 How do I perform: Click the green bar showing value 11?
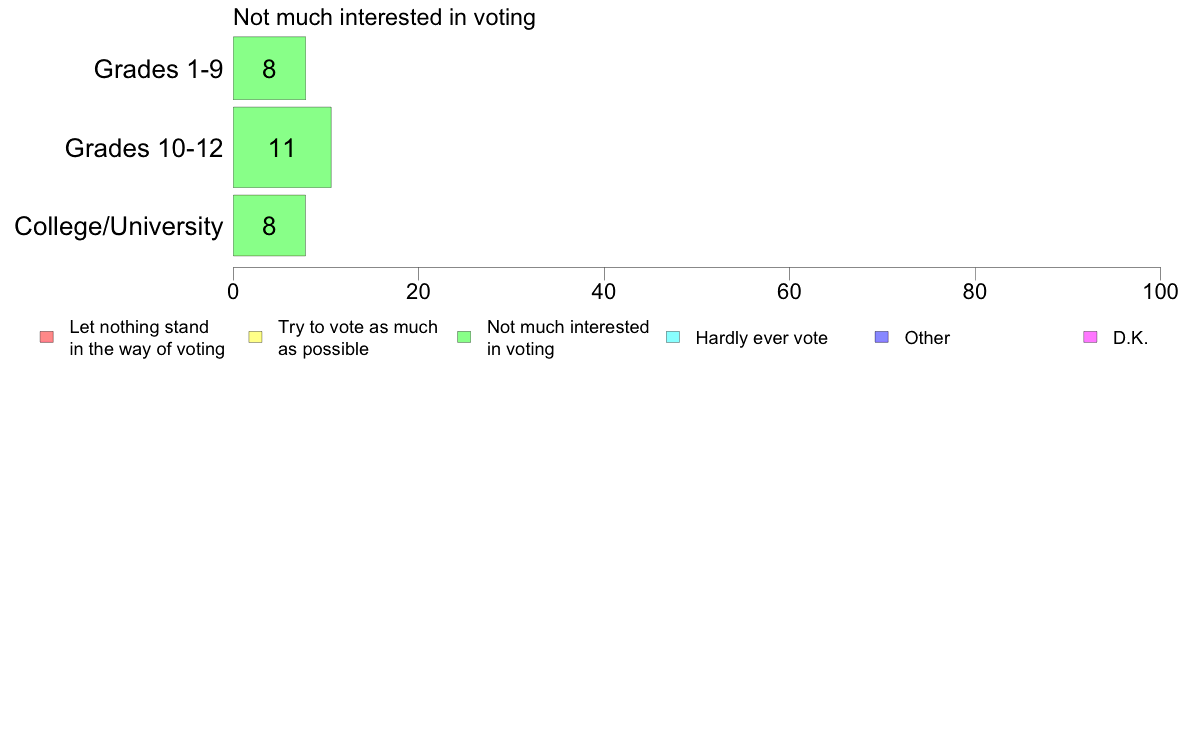[282, 147]
